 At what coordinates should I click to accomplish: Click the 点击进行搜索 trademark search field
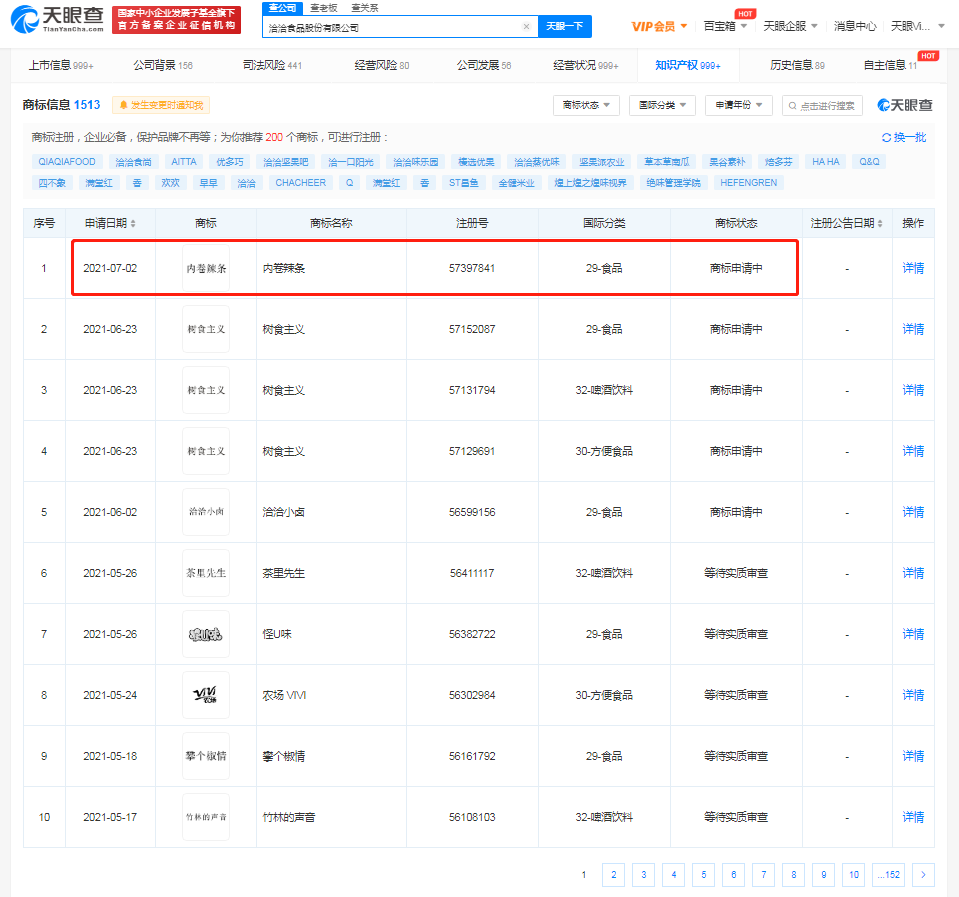pyautogui.click(x=822, y=105)
